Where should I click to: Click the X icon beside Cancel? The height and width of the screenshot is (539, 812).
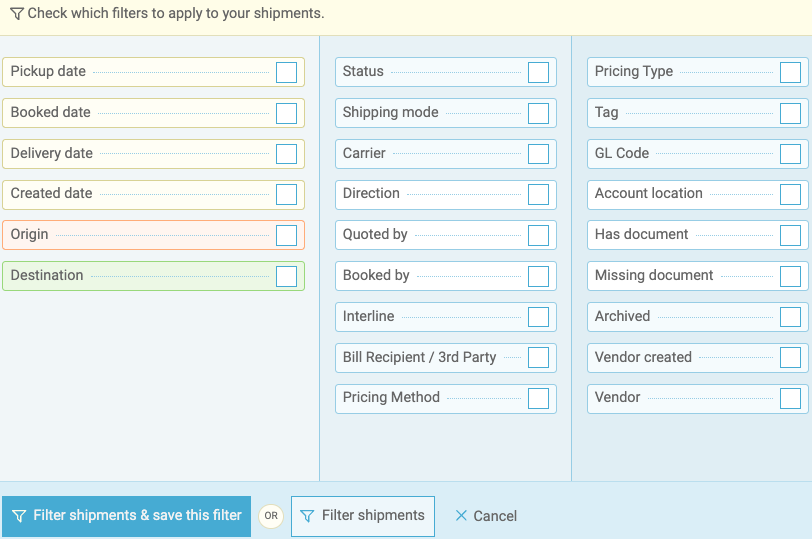[461, 516]
